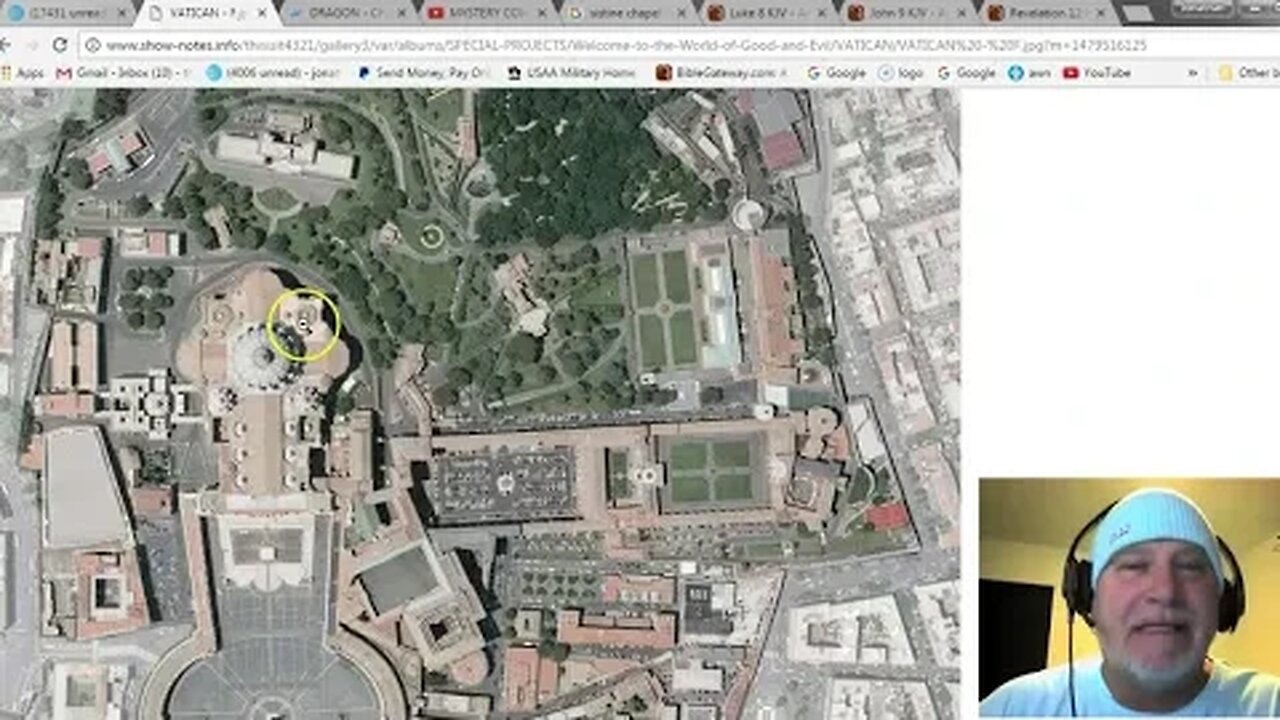
Task: View site information icon in address bar
Action: (93, 45)
